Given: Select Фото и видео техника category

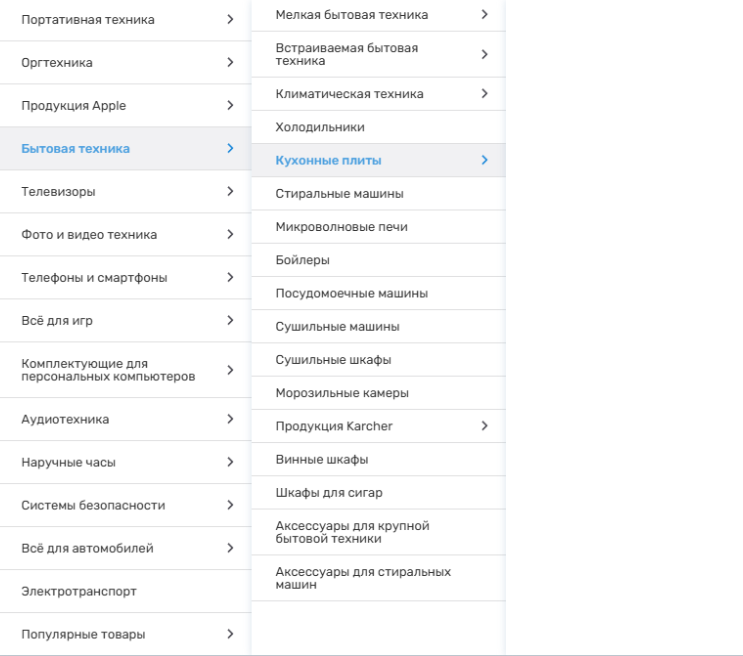Looking at the screenshot, I should click(x=89, y=235).
